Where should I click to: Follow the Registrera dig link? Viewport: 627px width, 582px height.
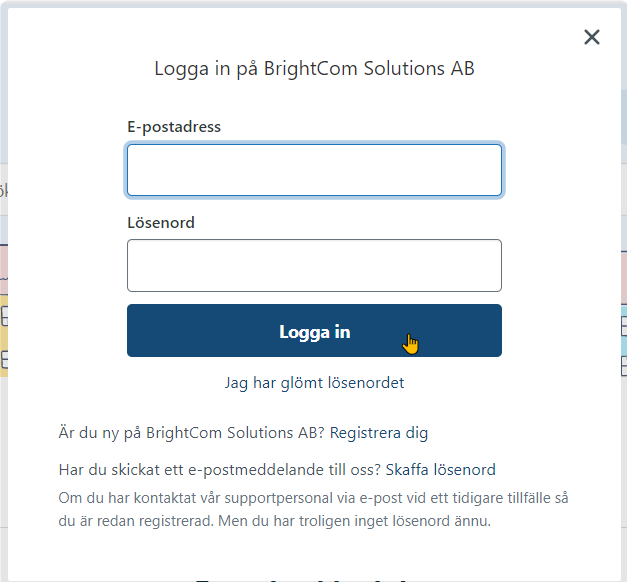tap(379, 433)
